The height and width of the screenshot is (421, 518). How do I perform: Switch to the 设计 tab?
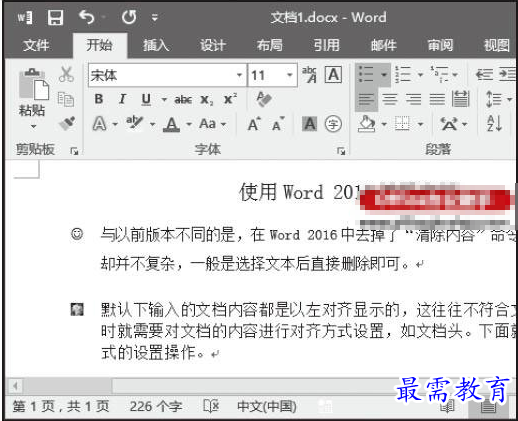pos(213,45)
